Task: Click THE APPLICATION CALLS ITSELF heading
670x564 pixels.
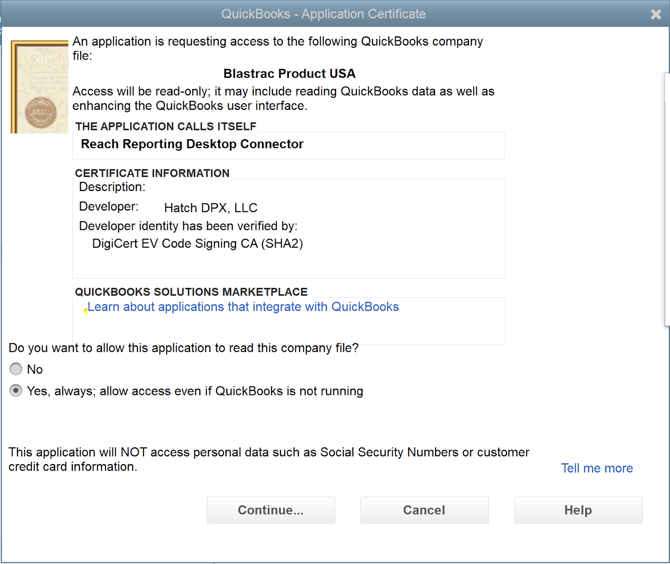Action: click(x=166, y=127)
